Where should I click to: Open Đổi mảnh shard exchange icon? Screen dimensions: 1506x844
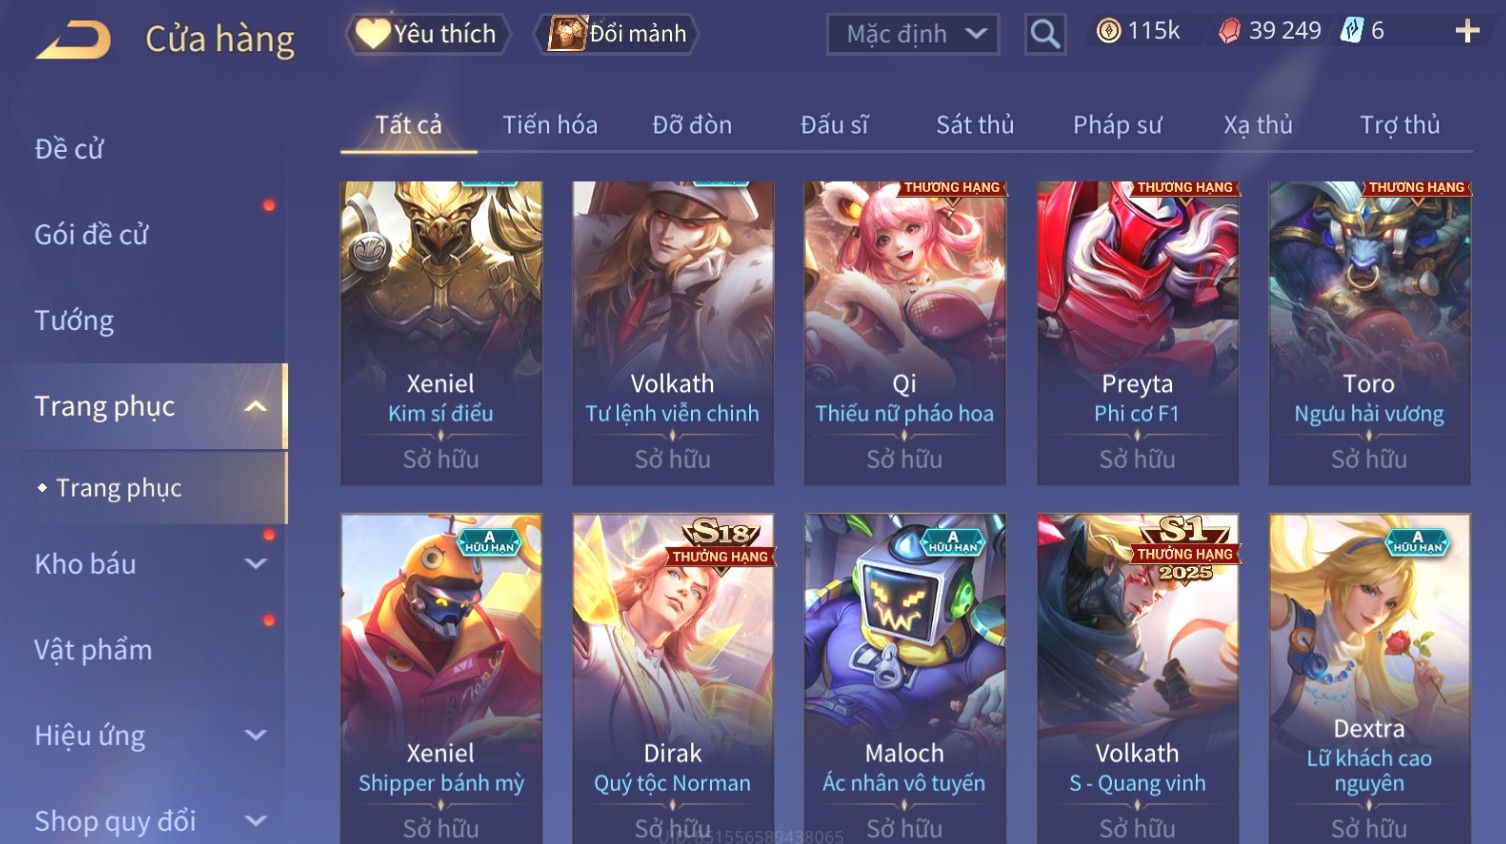point(566,34)
